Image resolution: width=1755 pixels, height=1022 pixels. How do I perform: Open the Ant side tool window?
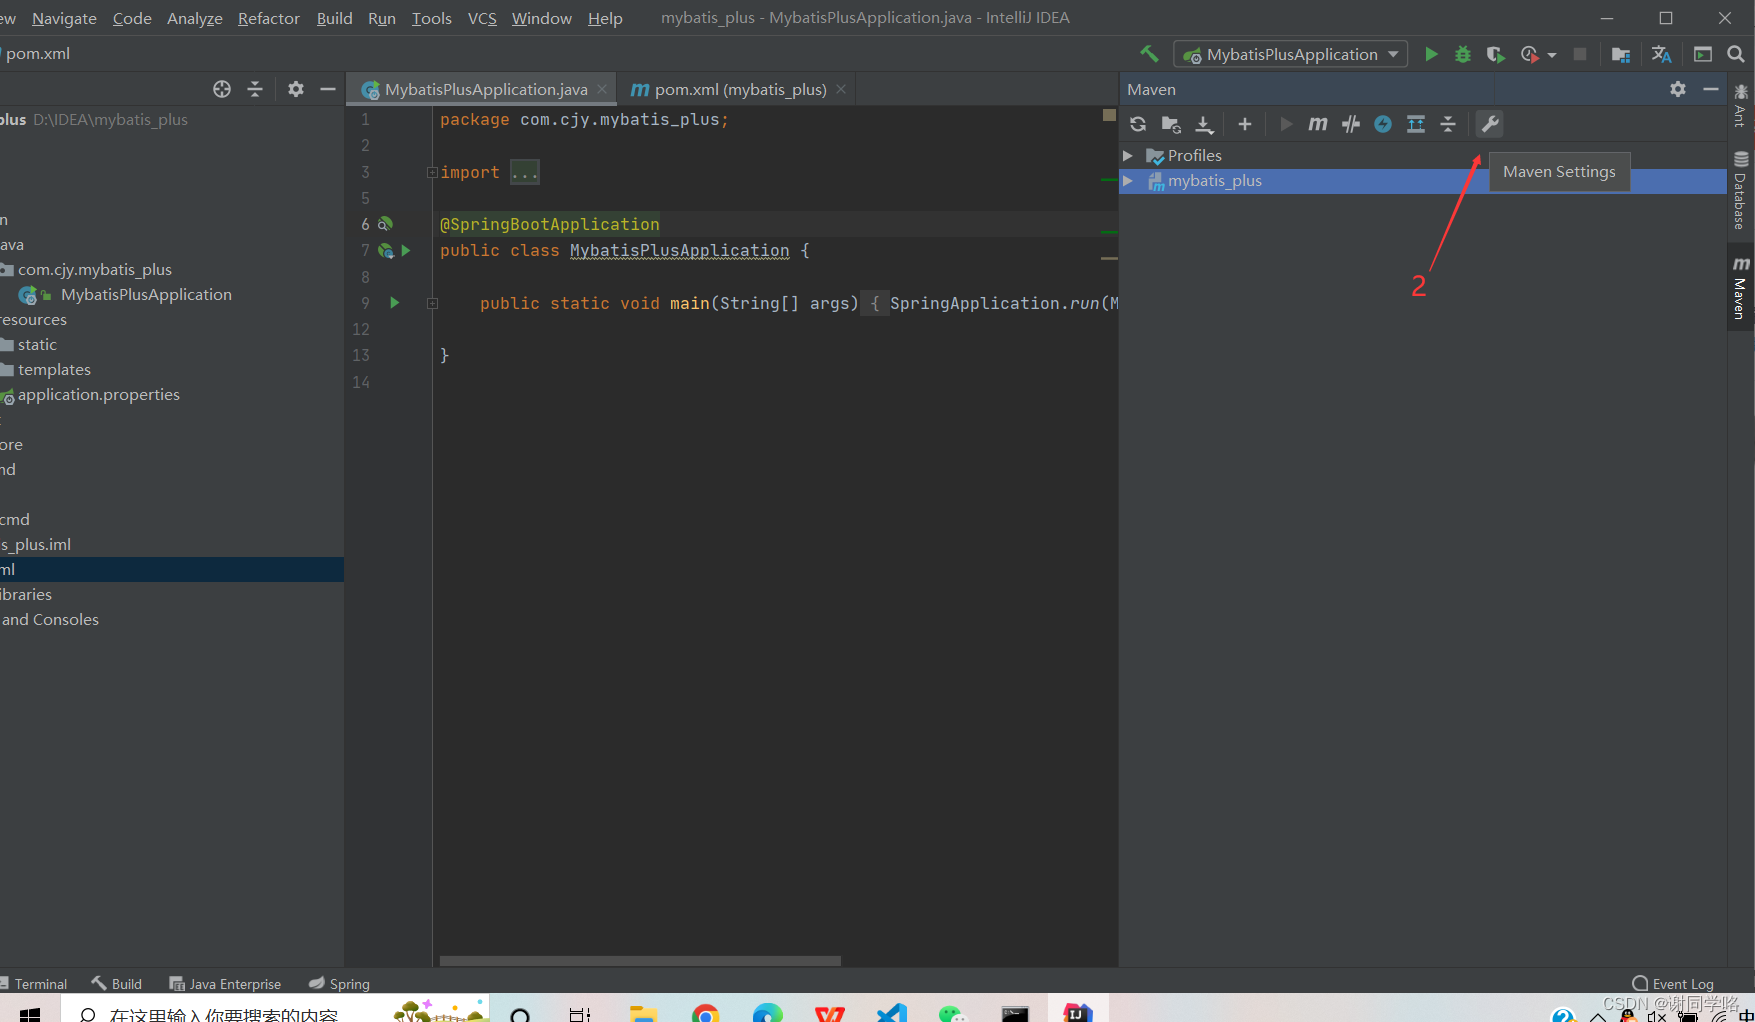(1741, 105)
